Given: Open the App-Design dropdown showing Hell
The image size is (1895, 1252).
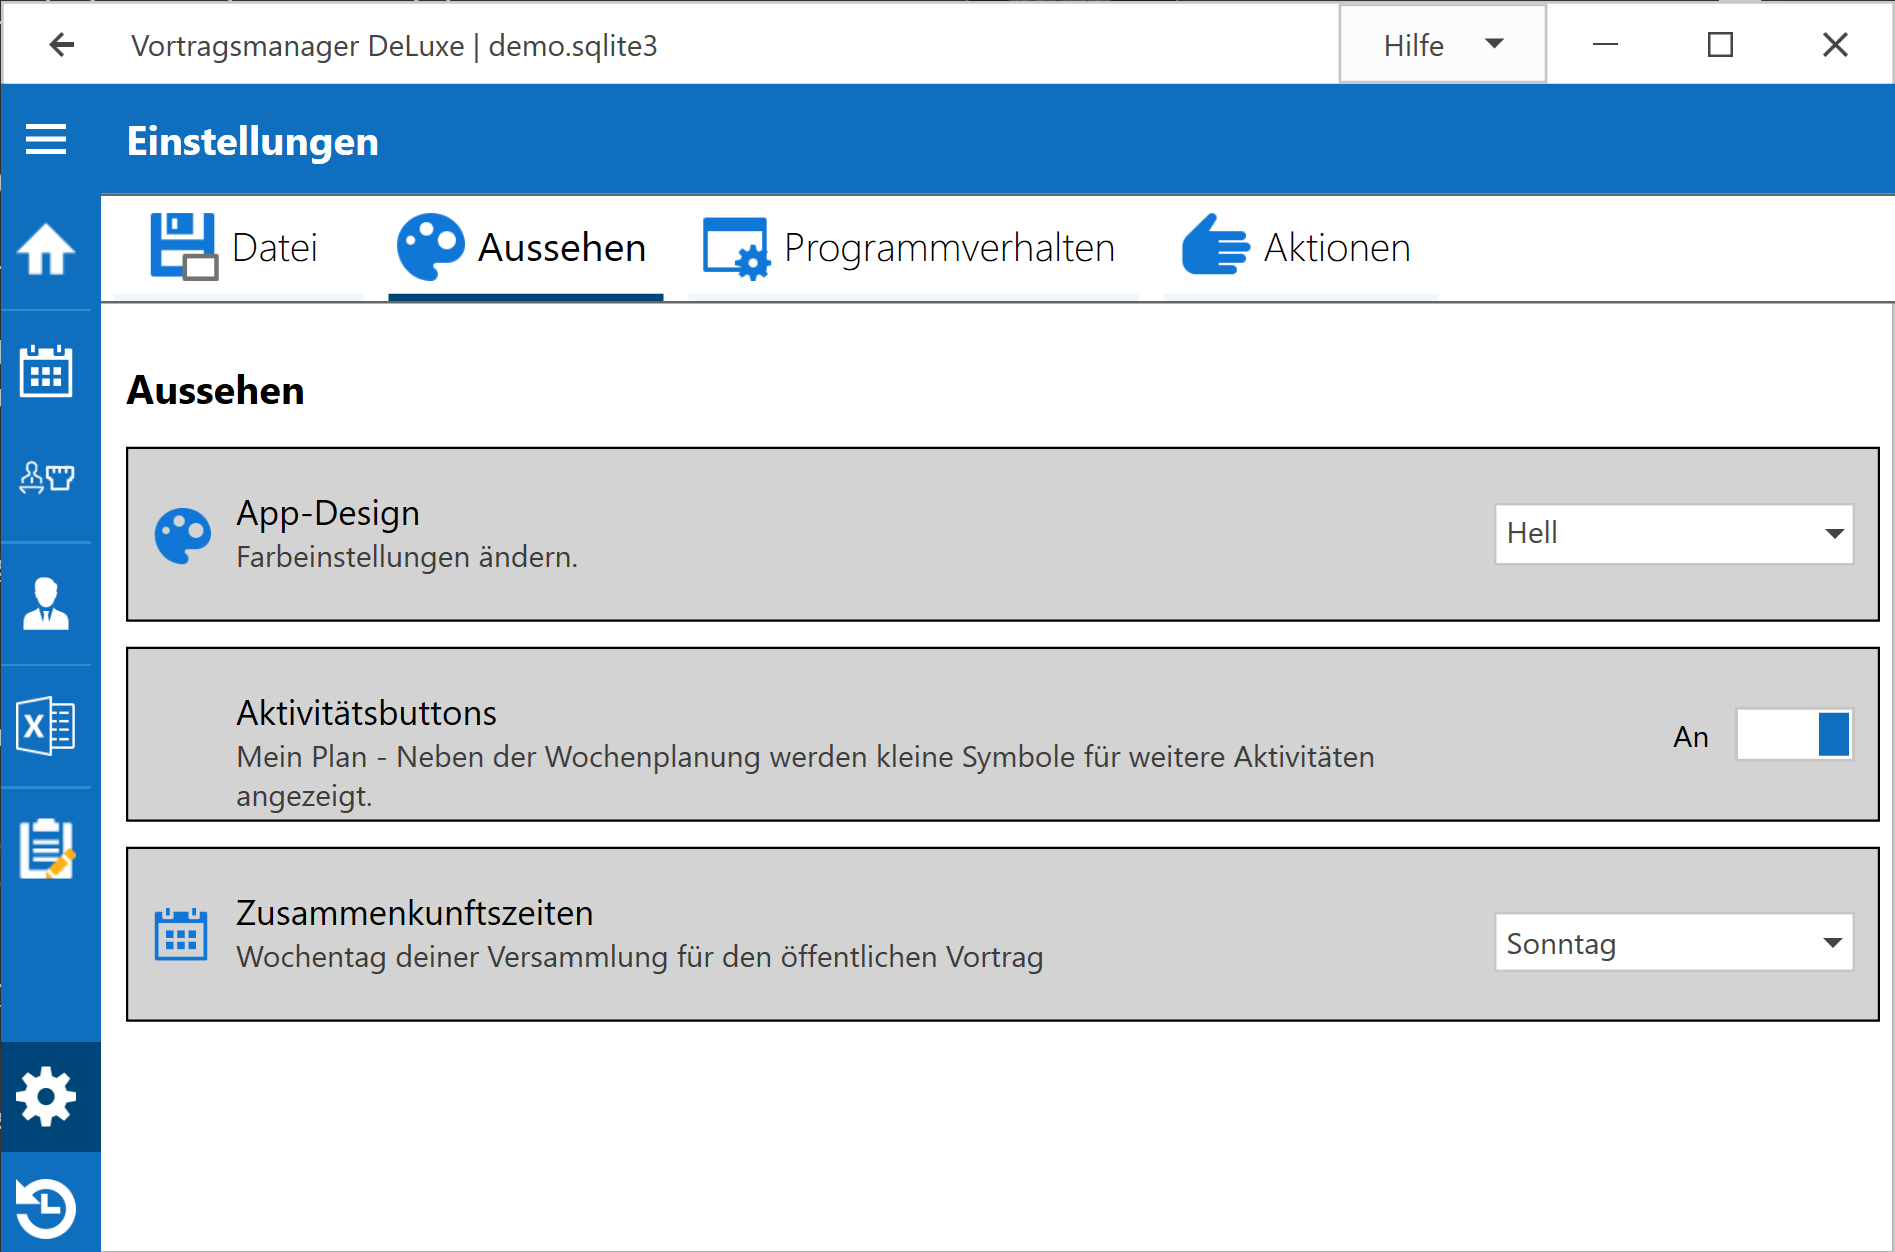Looking at the screenshot, I should click(x=1674, y=533).
